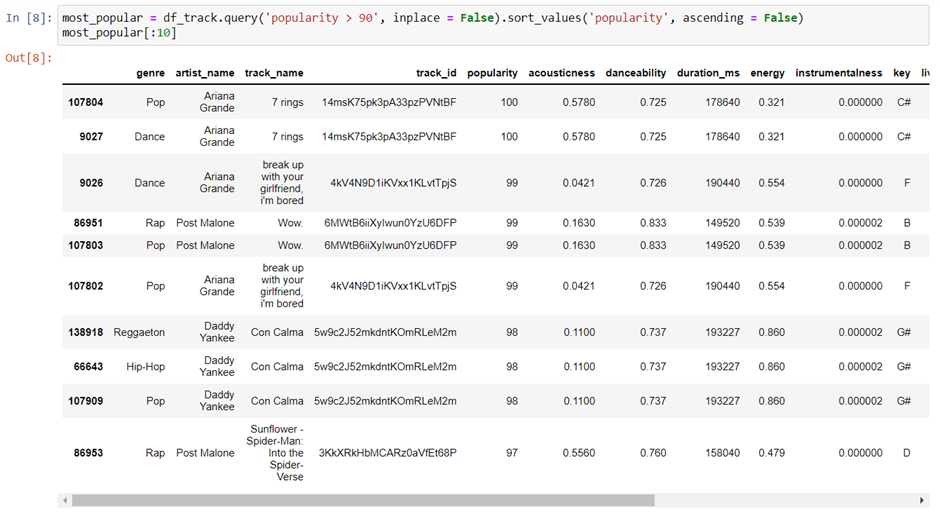Click track id 14msK75pk3pA33pzPVNtBF in row 9027
The height and width of the screenshot is (514, 940).
[x=389, y=137]
